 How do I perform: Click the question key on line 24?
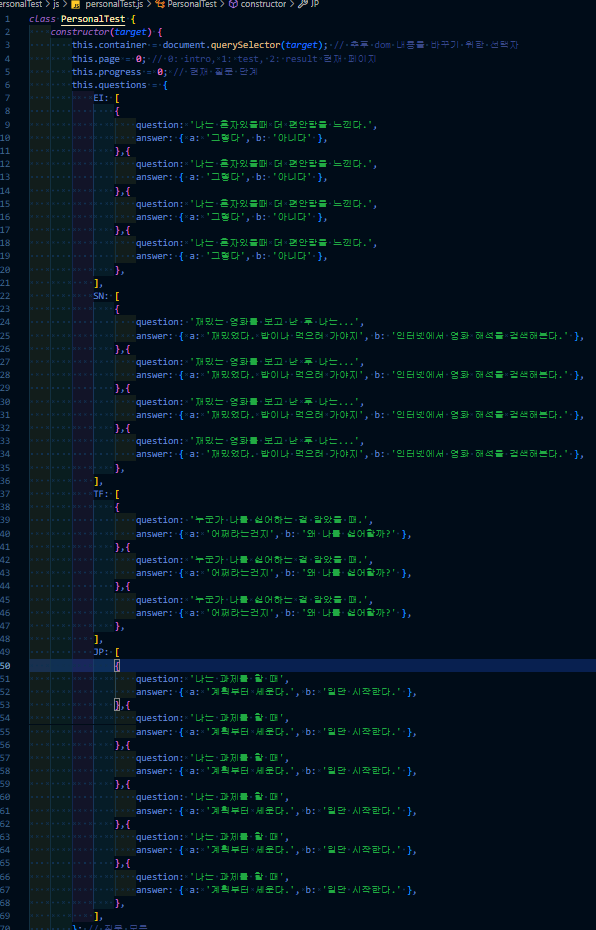(x=158, y=322)
